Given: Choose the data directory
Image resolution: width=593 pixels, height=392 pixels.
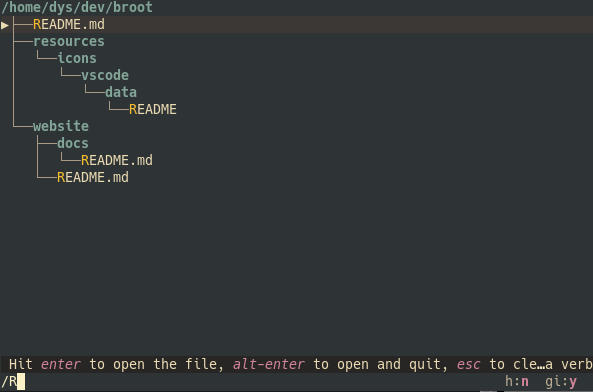Looking at the screenshot, I should coord(121,93).
